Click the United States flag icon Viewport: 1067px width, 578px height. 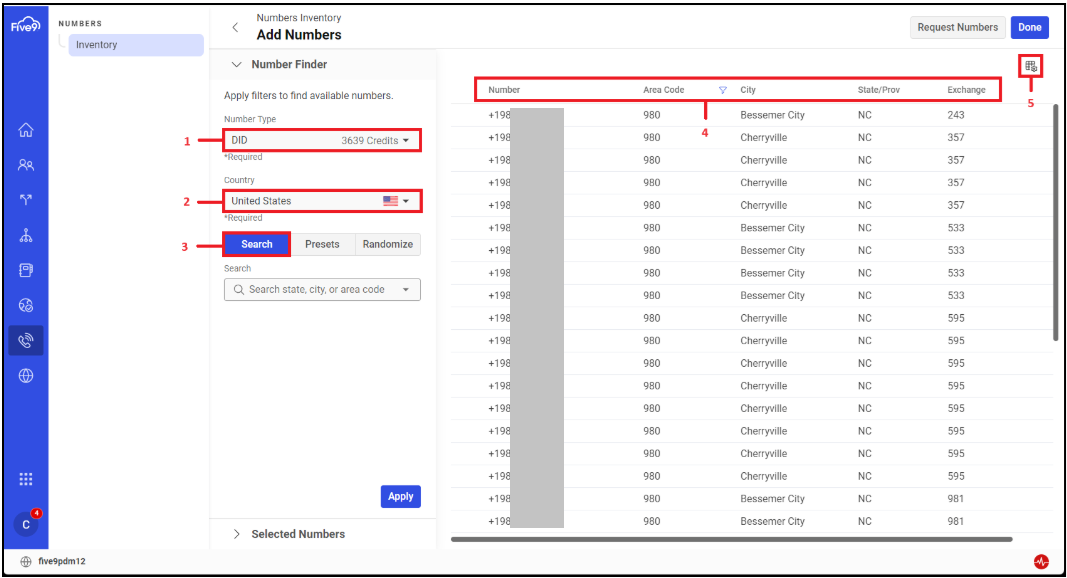pyautogui.click(x=391, y=201)
